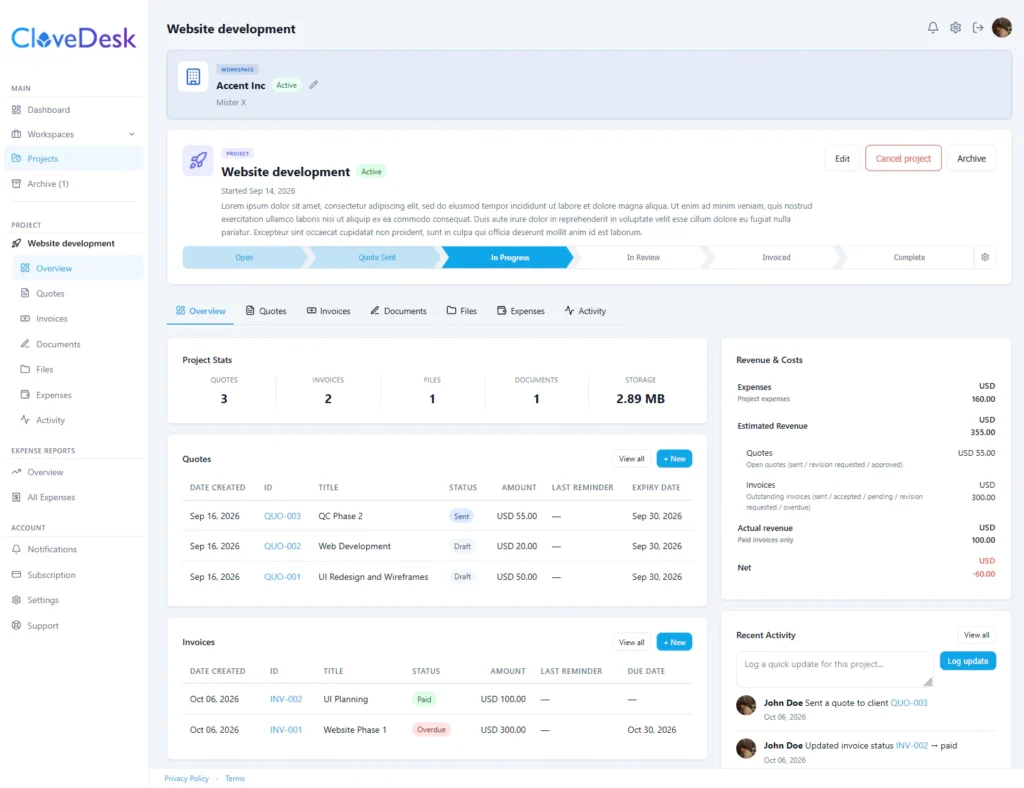Viewport: 1024px width, 788px height.
Task: Click the project rocket icon
Action: 198,161
